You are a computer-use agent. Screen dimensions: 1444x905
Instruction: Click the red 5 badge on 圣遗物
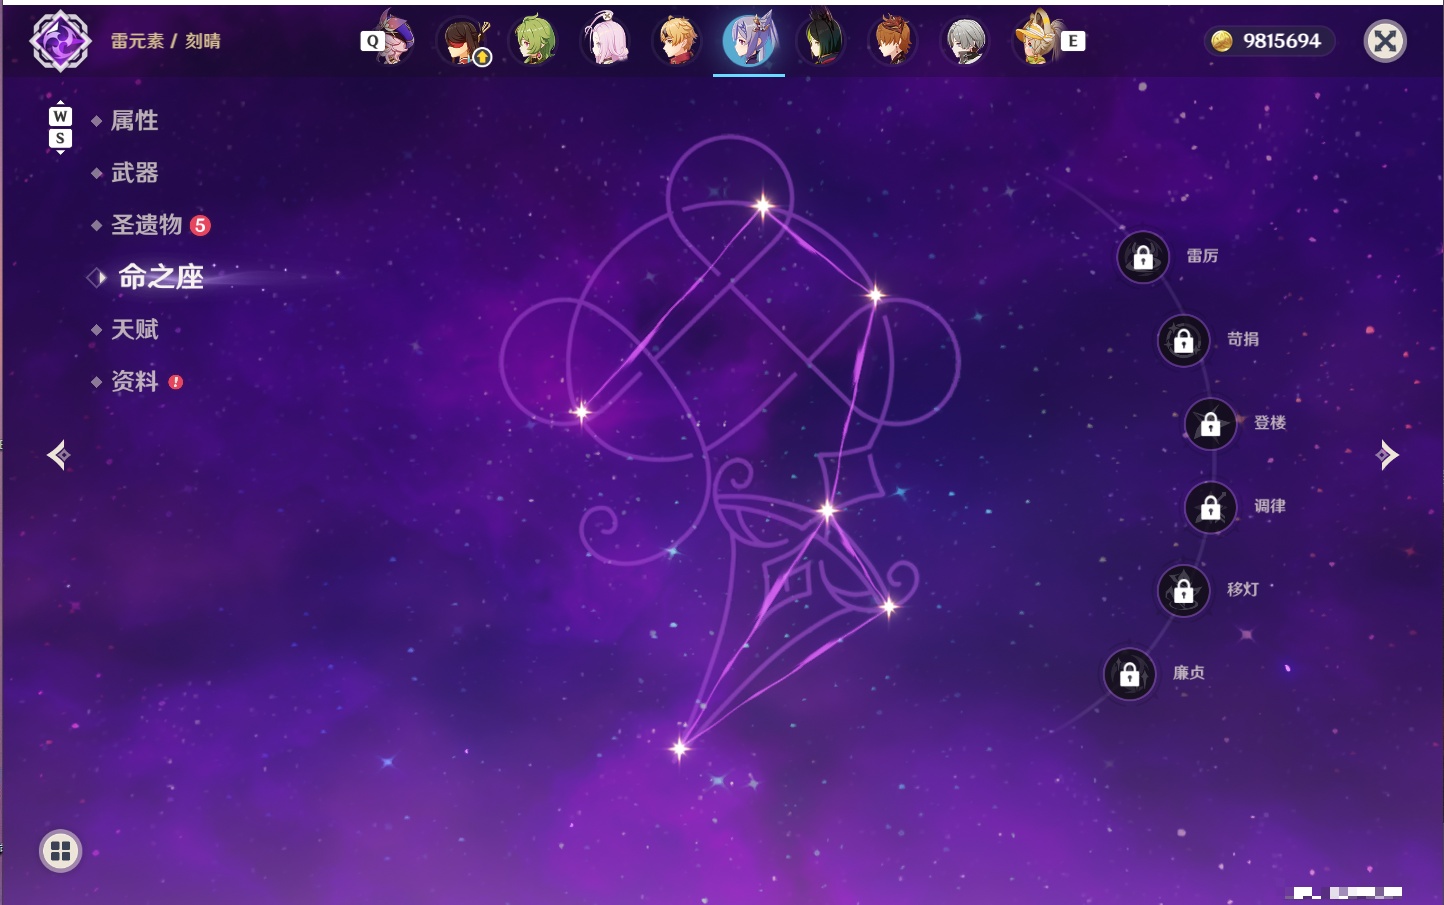point(200,225)
